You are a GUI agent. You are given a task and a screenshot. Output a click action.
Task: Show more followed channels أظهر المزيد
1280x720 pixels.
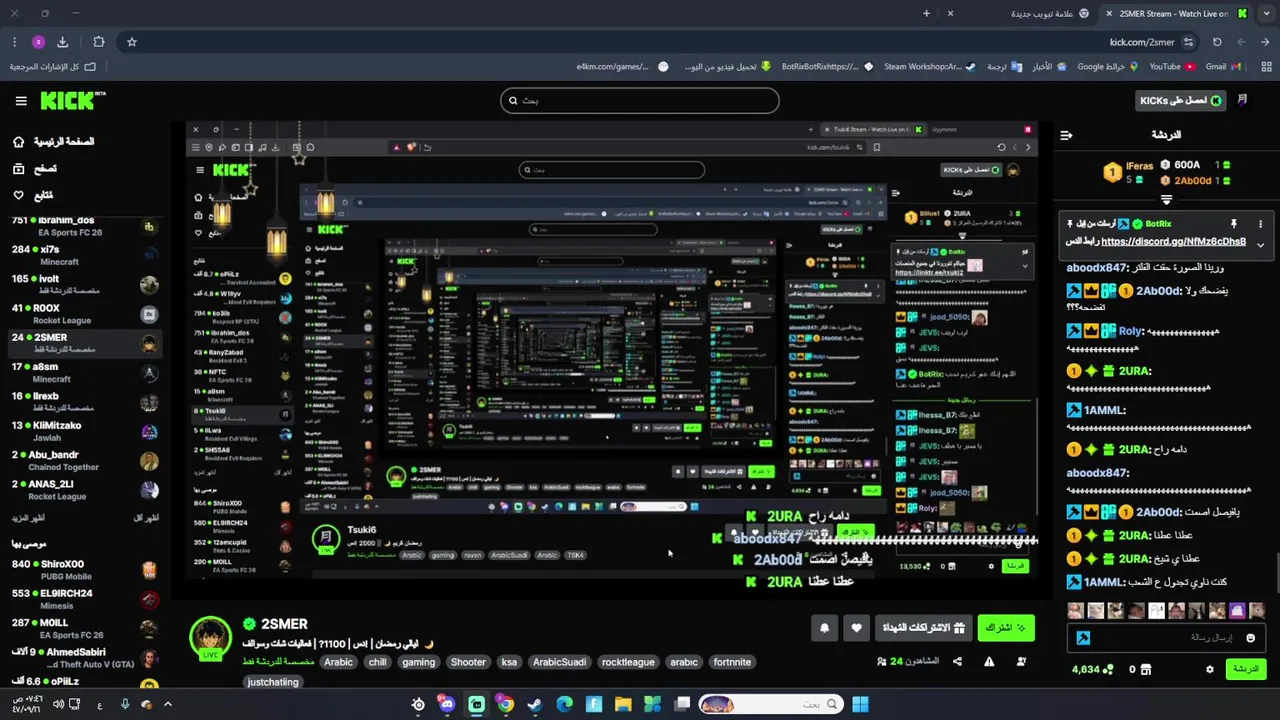click(29, 518)
